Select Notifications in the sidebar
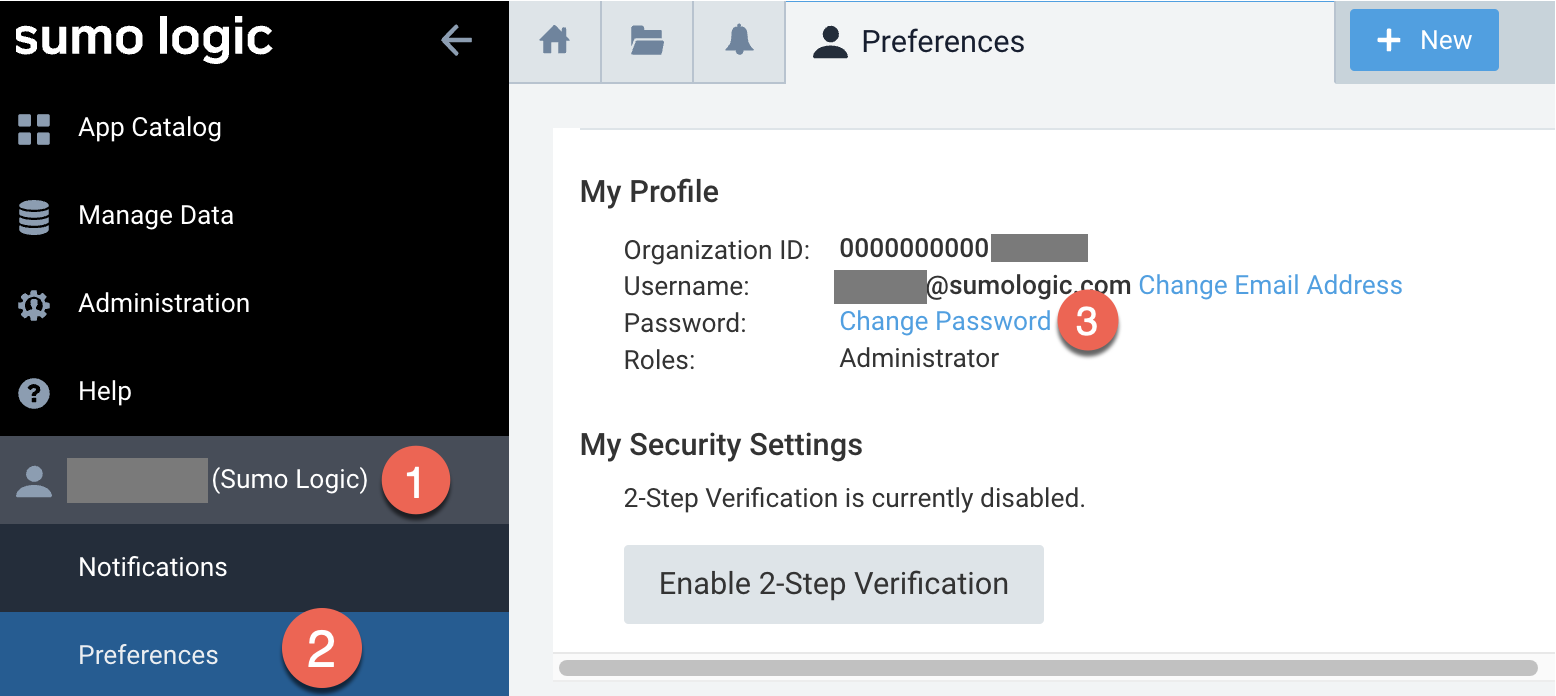The width and height of the screenshot is (1556, 696). 153,567
